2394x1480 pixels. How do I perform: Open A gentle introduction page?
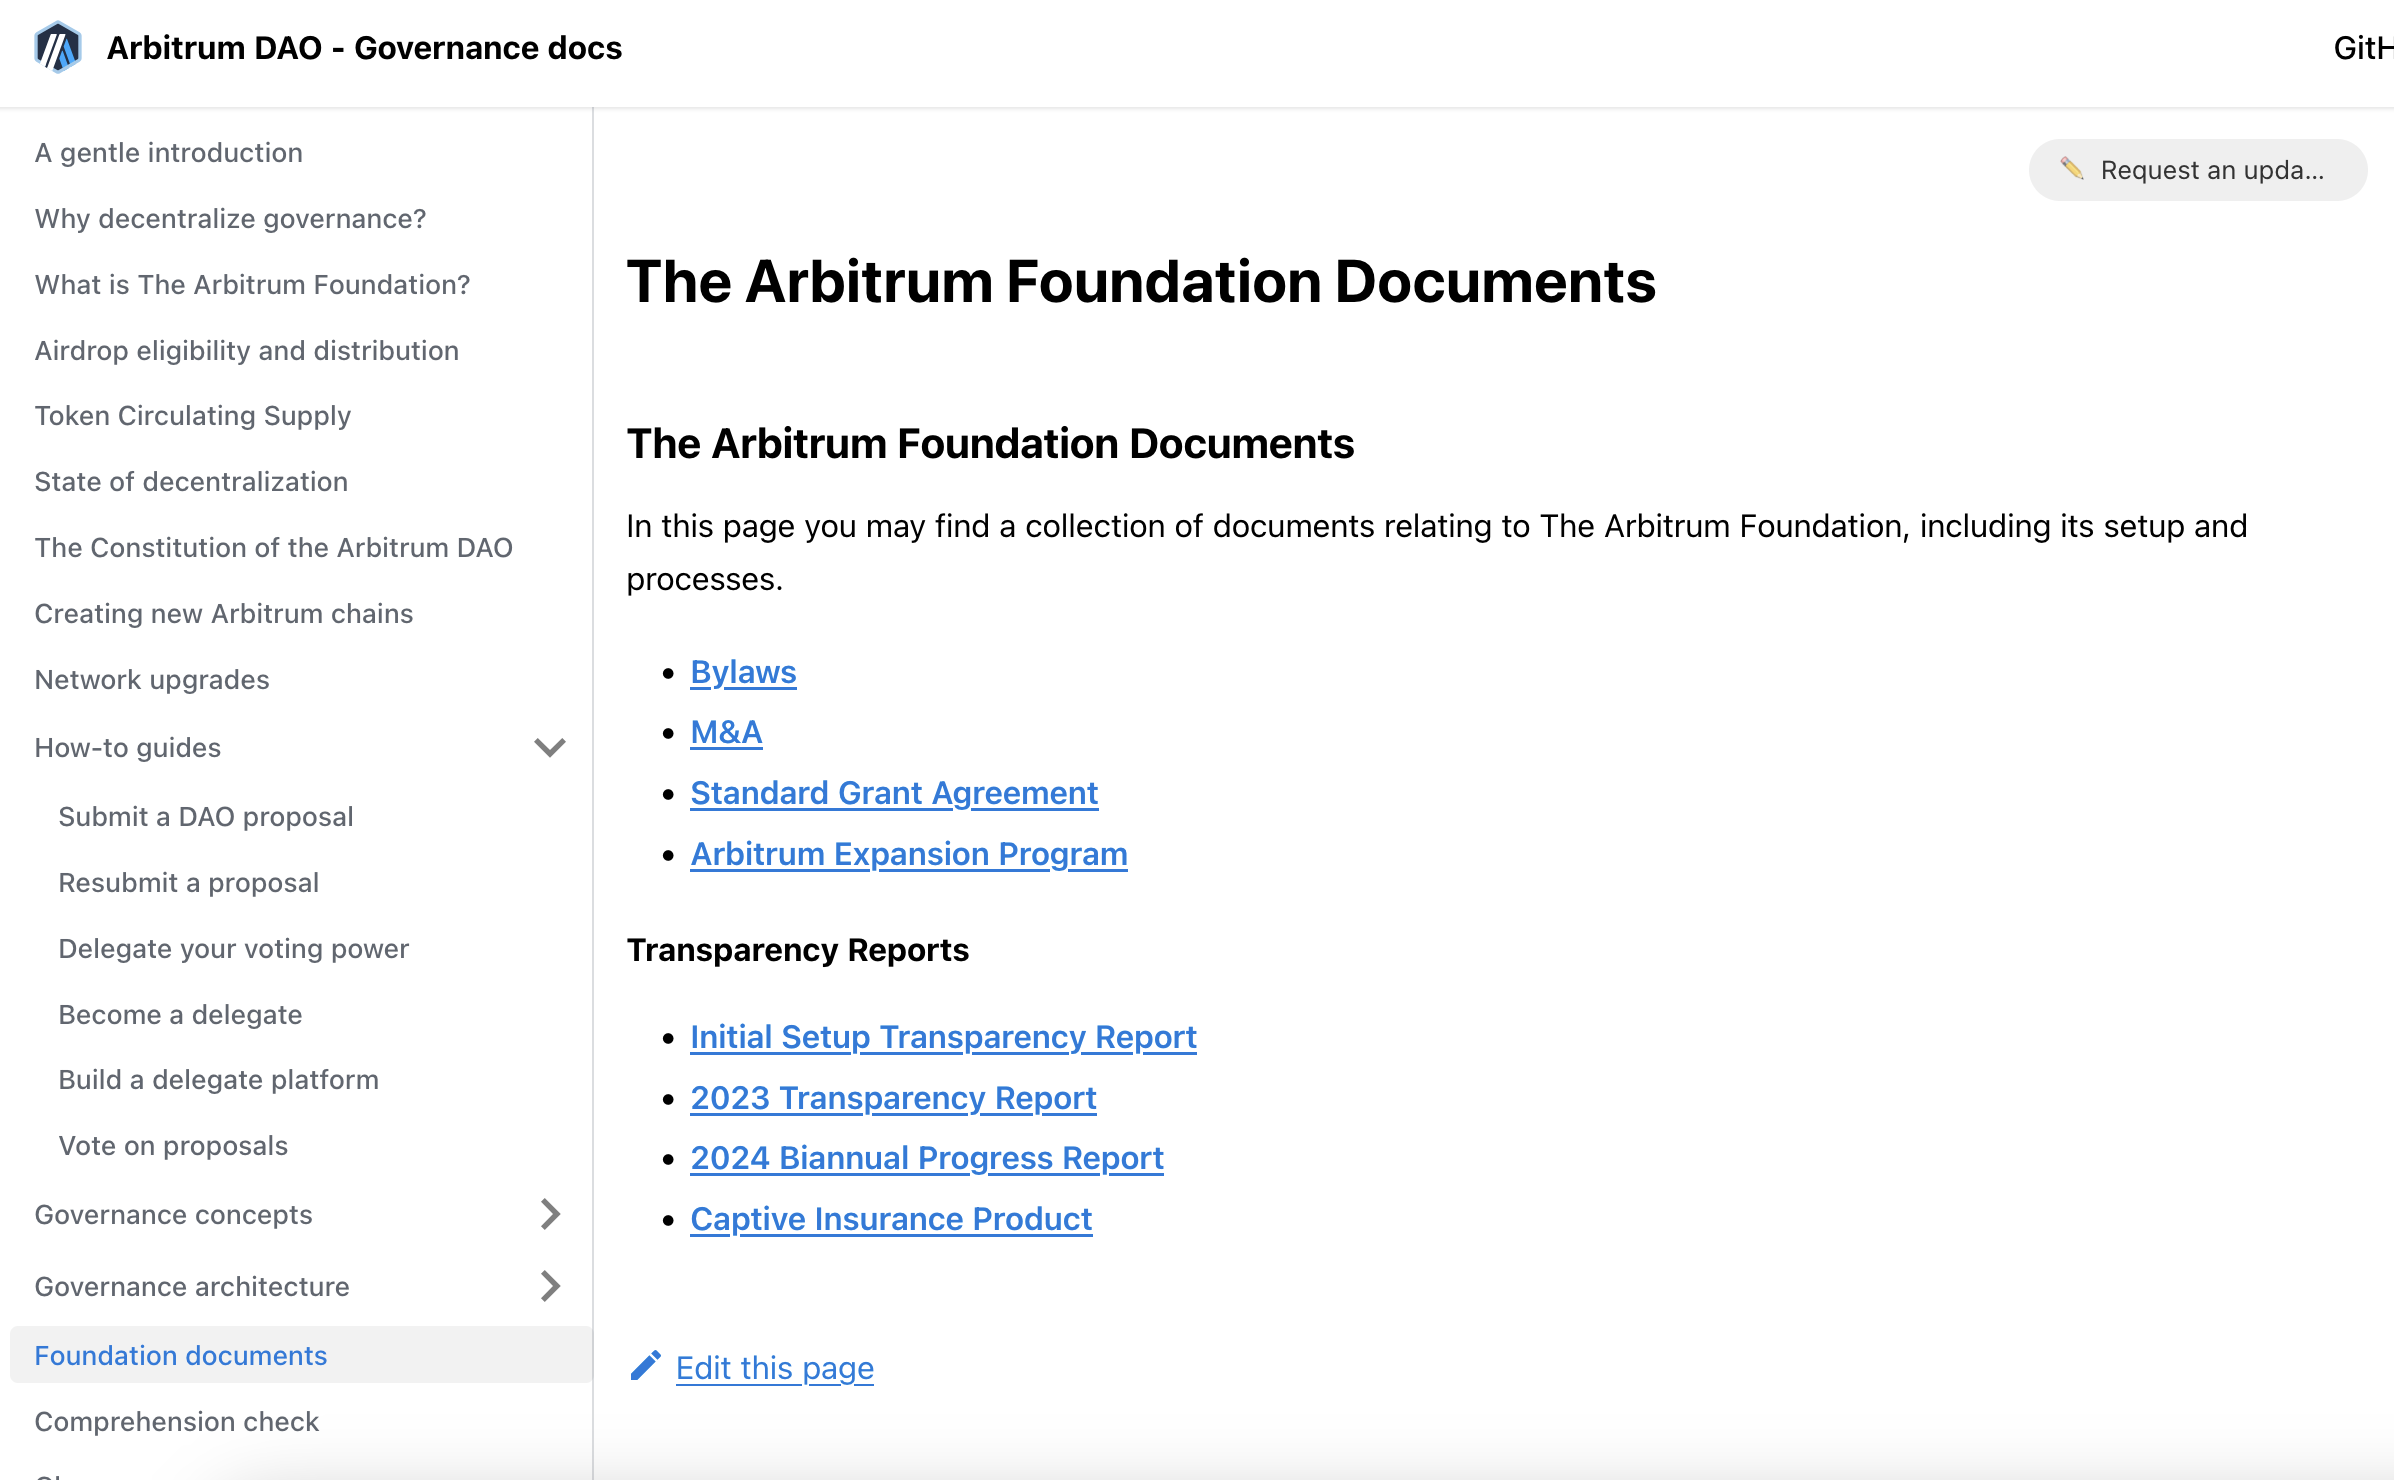pyautogui.click(x=169, y=153)
